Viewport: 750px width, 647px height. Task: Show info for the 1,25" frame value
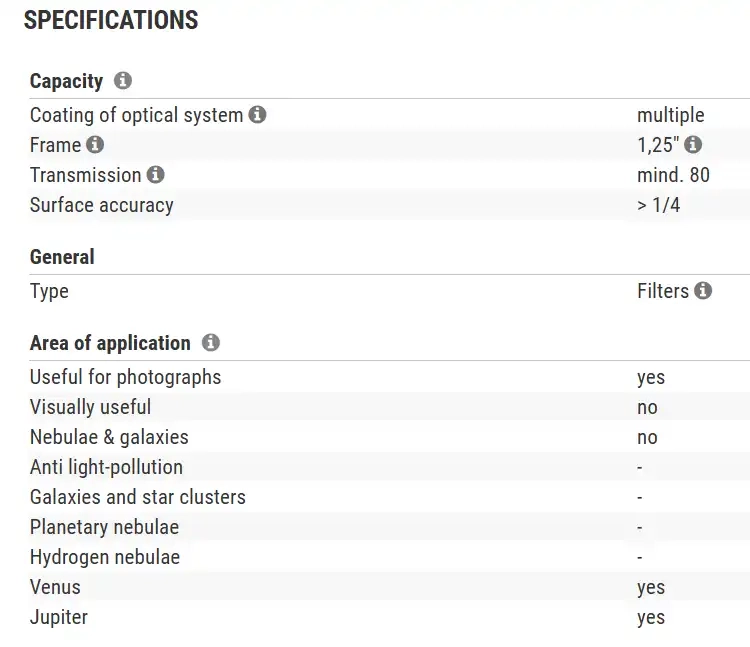pyautogui.click(x=693, y=145)
